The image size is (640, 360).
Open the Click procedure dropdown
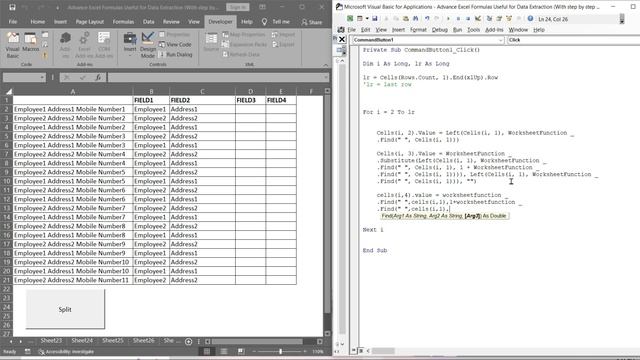pyautogui.click(x=573, y=40)
